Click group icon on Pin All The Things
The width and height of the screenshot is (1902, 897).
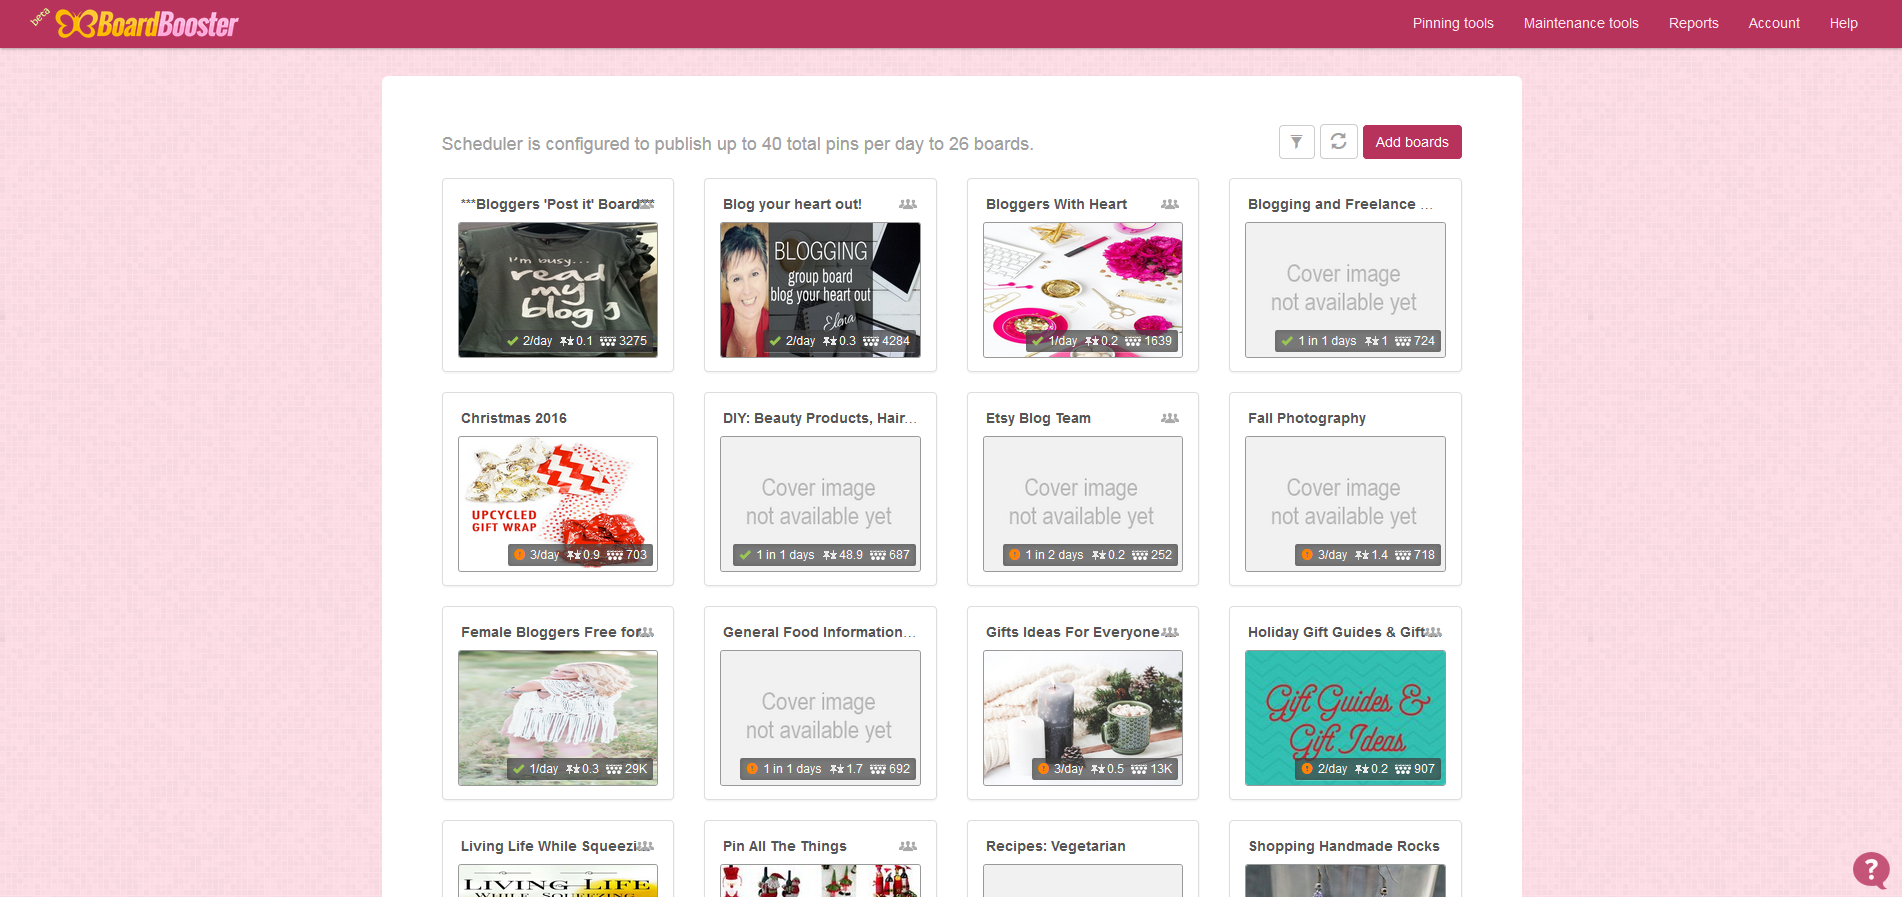(907, 846)
